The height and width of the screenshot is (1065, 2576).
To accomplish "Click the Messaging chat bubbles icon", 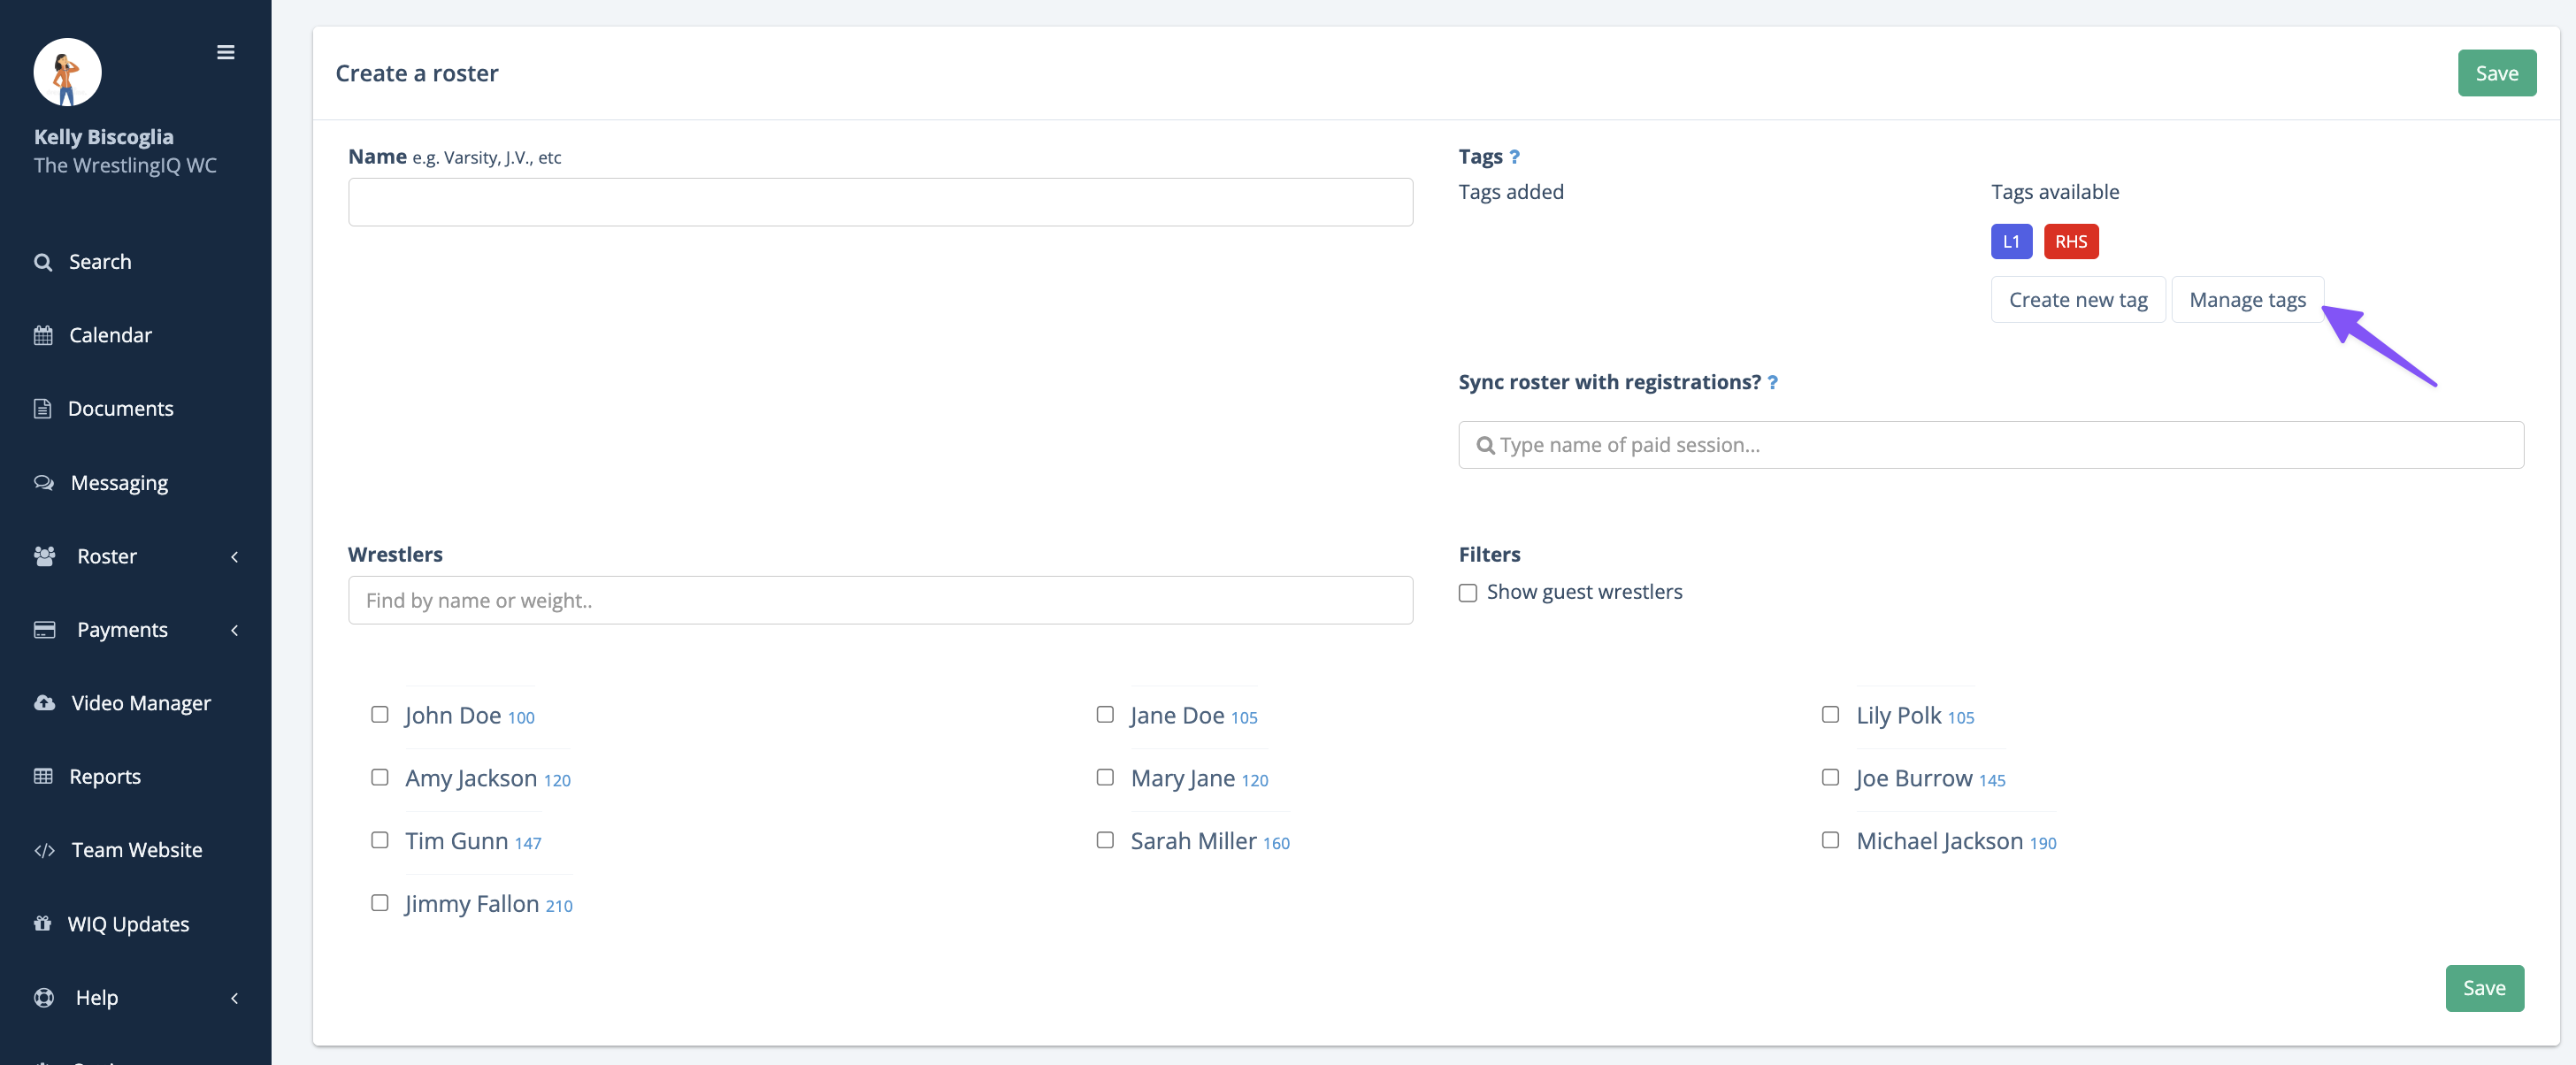I will (x=44, y=483).
